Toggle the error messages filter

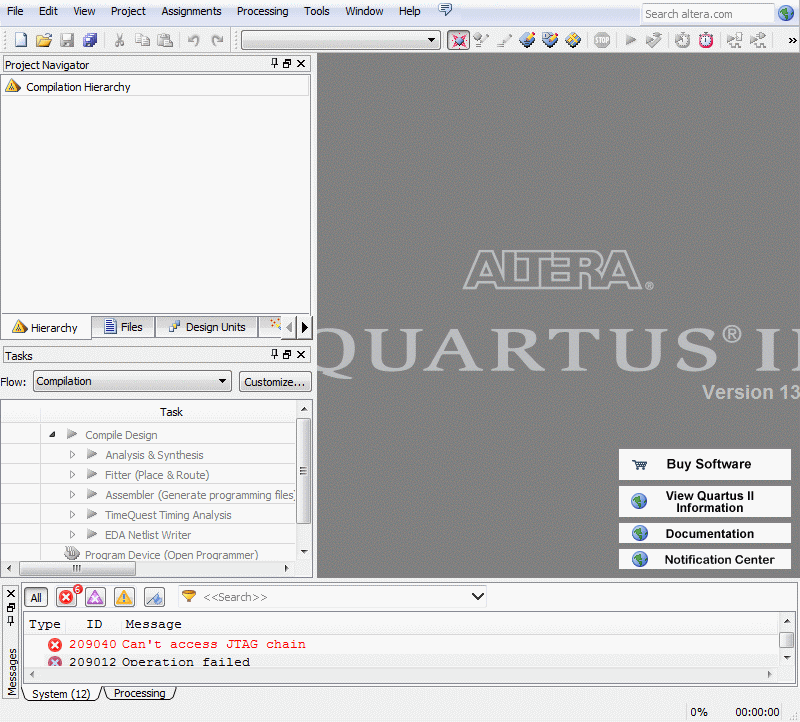coord(66,597)
